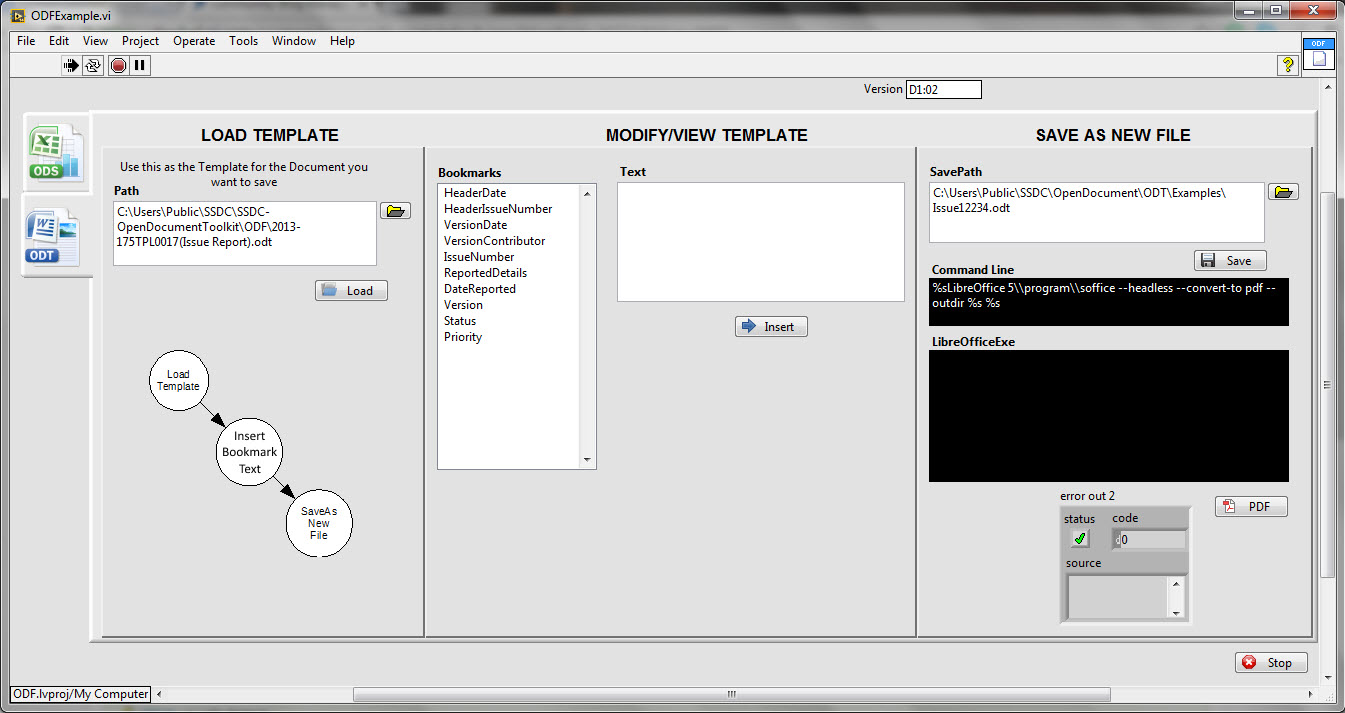
Task: Click the Pause toolbar icon
Action: (x=140, y=66)
